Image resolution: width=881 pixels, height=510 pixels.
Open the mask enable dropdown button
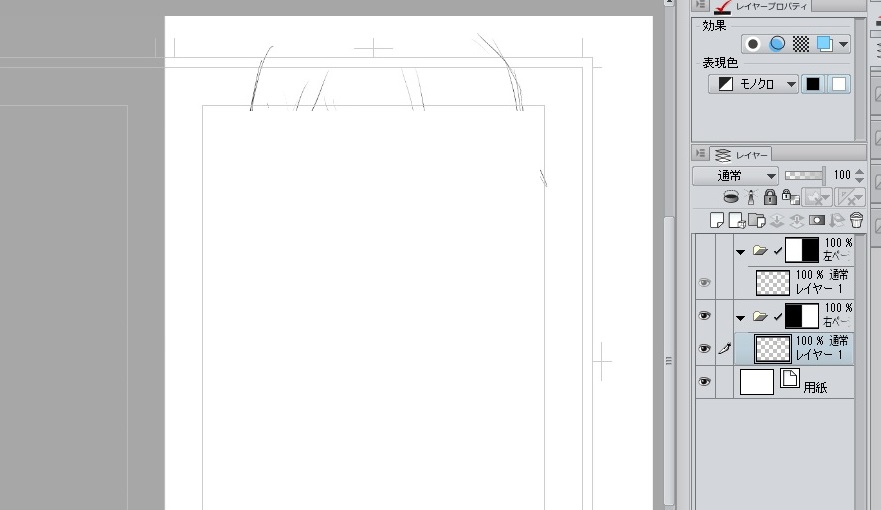[x=817, y=197]
